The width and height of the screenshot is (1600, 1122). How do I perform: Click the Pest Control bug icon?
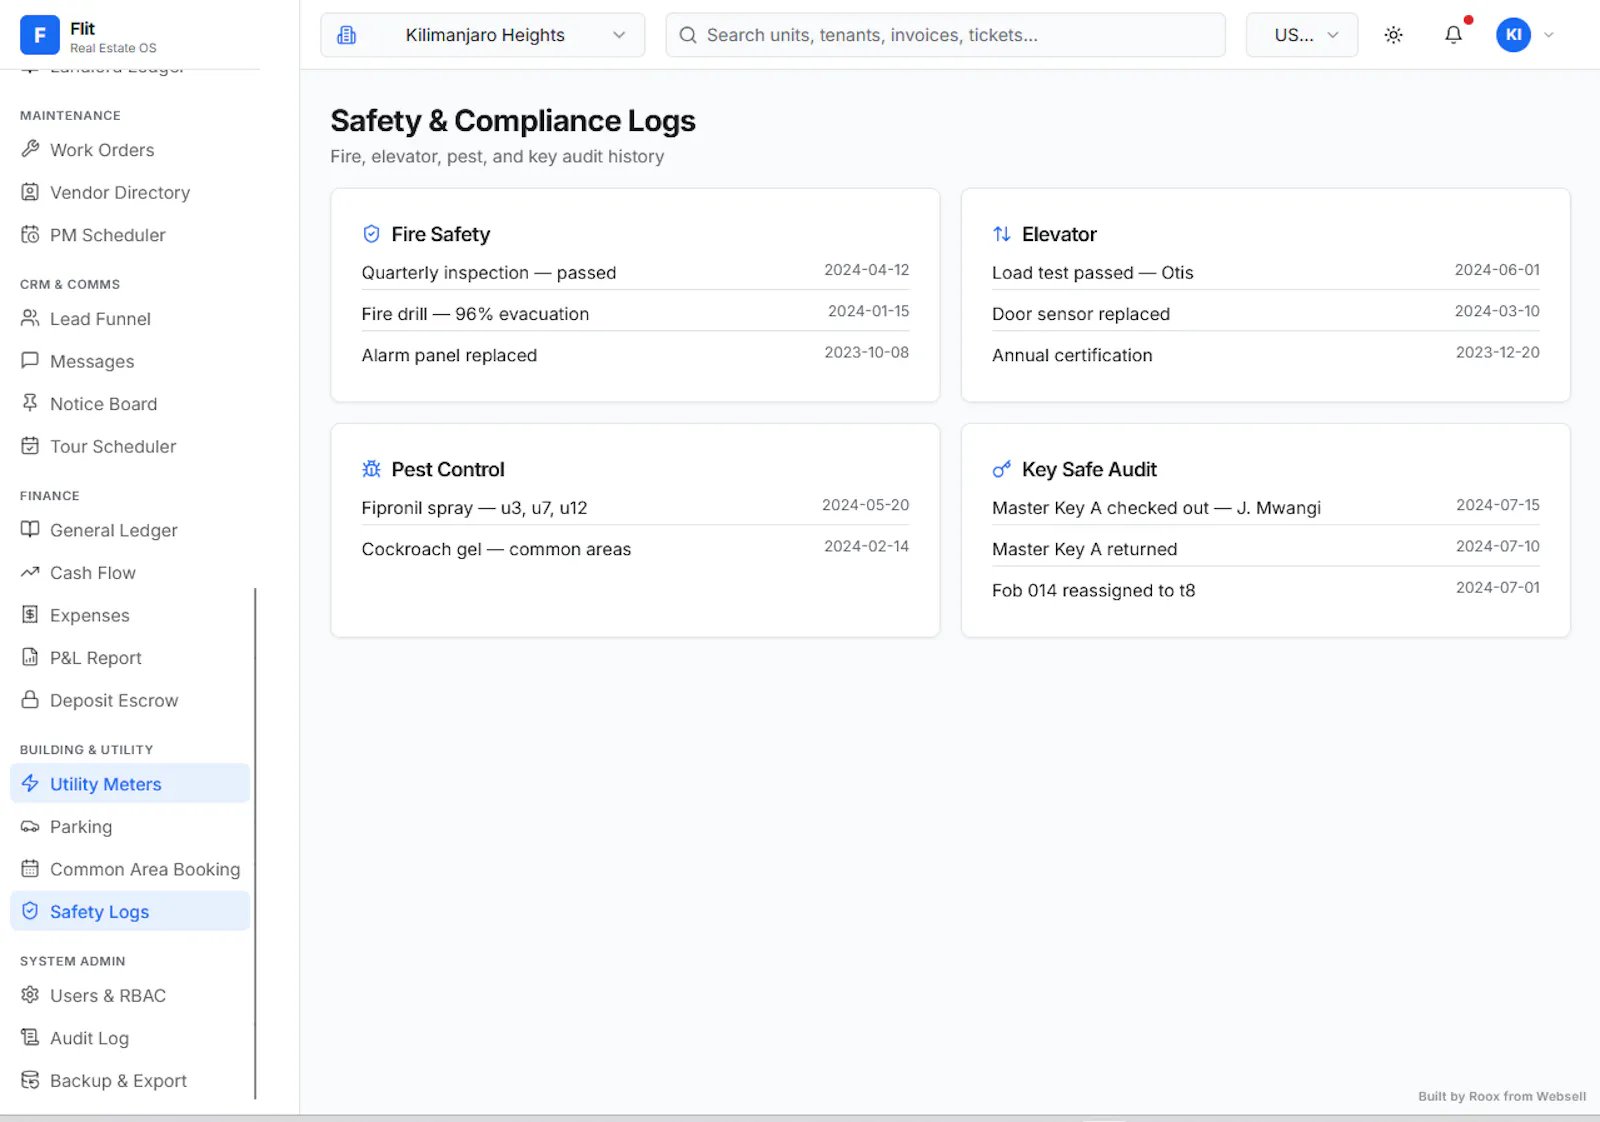[371, 469]
